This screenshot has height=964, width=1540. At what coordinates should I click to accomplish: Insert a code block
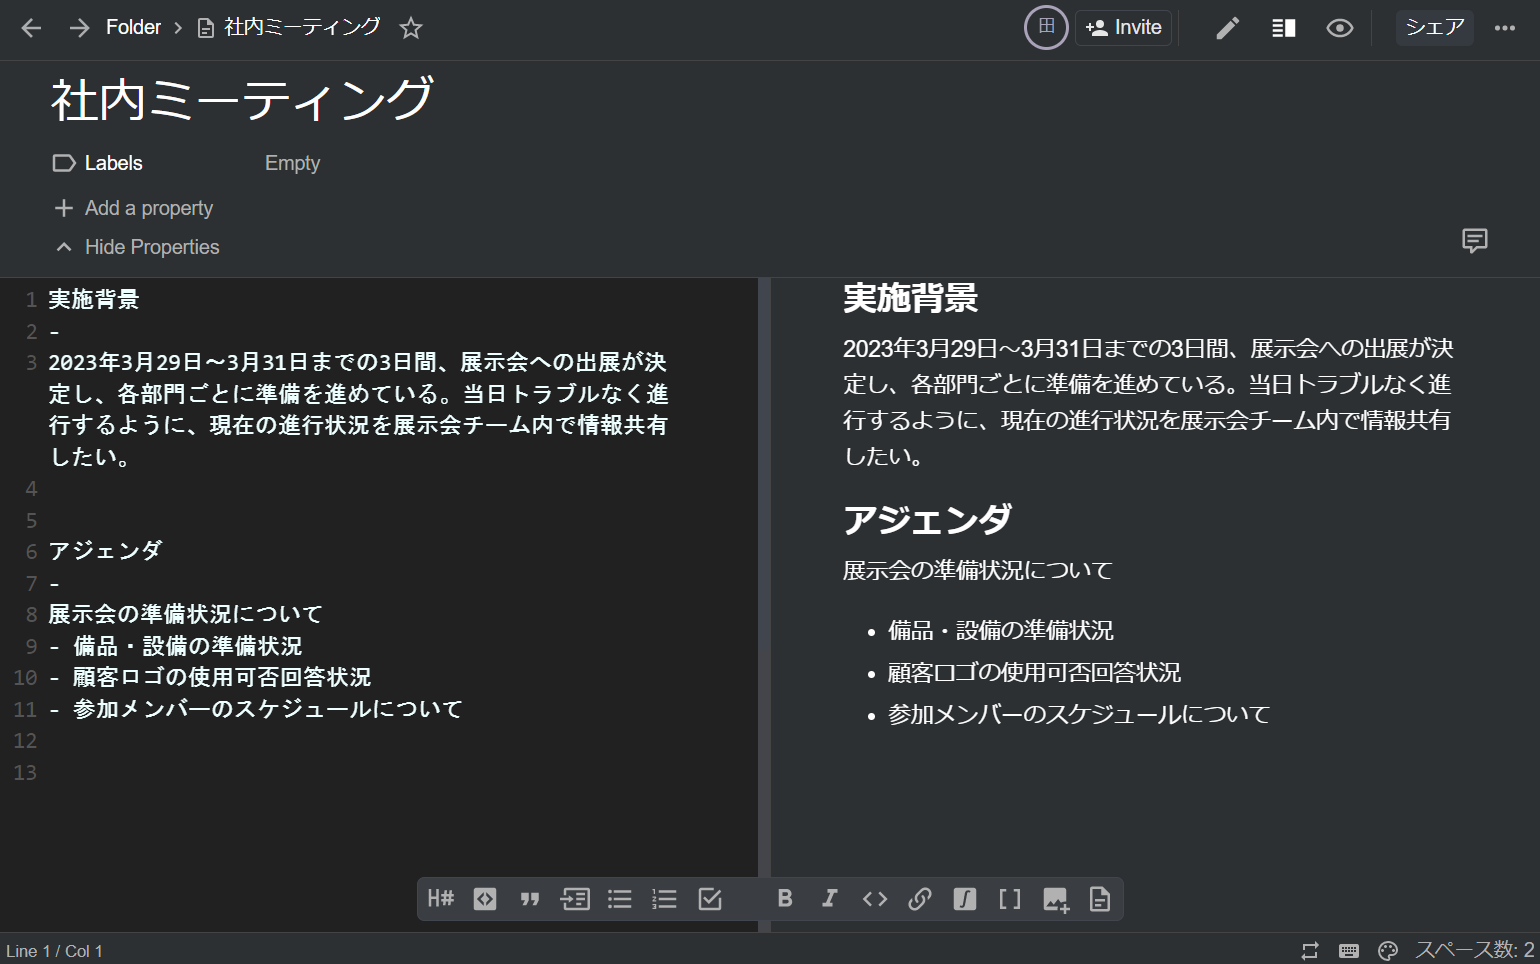click(485, 899)
